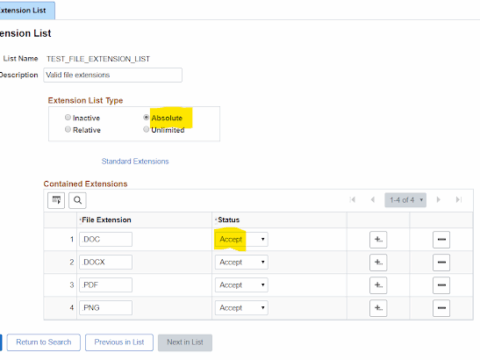Screen dimensions: 480x360
Task: Delete the DOC extension row
Action: coord(441,239)
